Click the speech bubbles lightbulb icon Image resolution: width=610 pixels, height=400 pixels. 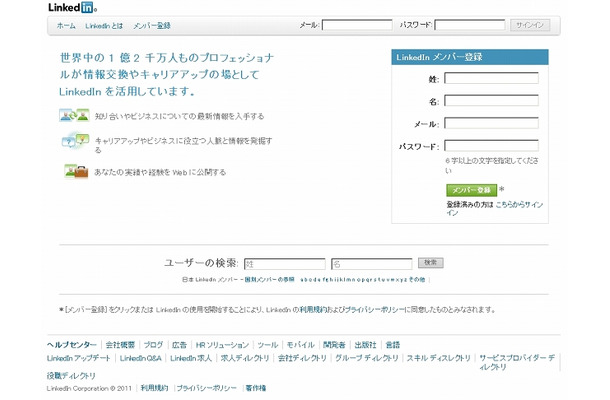click(75, 140)
